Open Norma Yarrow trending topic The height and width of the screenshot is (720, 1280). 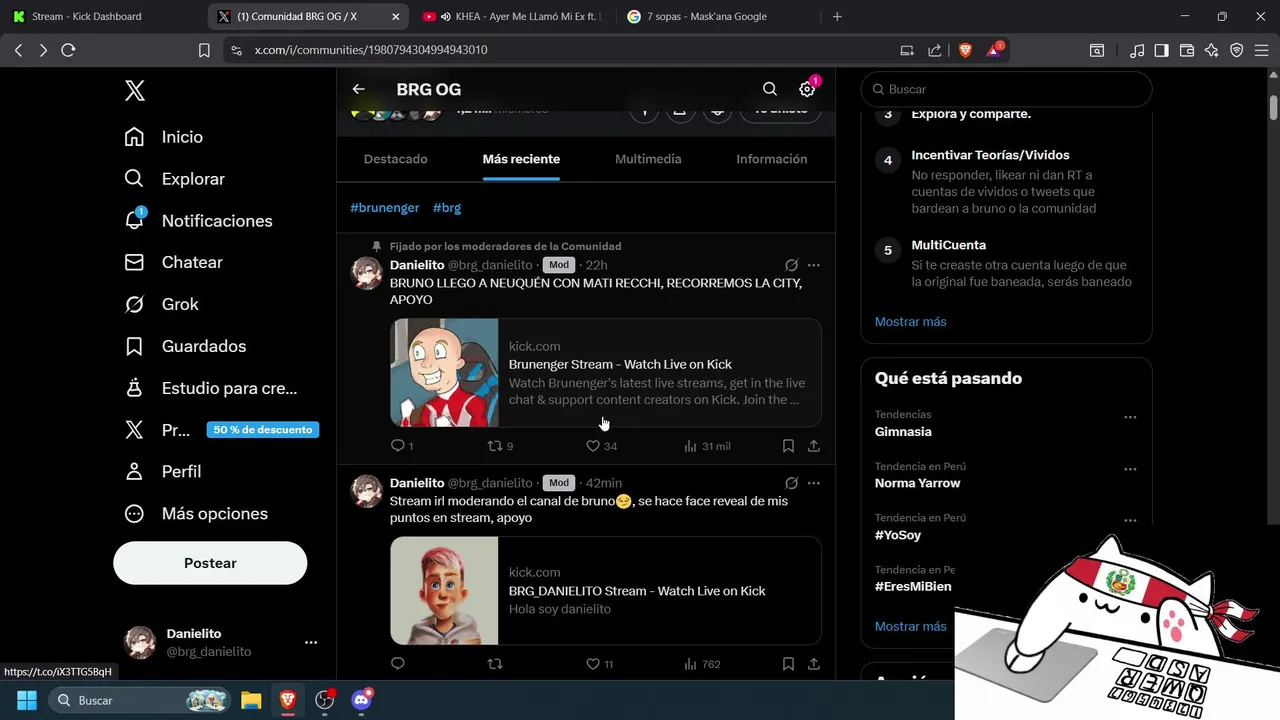(x=917, y=483)
